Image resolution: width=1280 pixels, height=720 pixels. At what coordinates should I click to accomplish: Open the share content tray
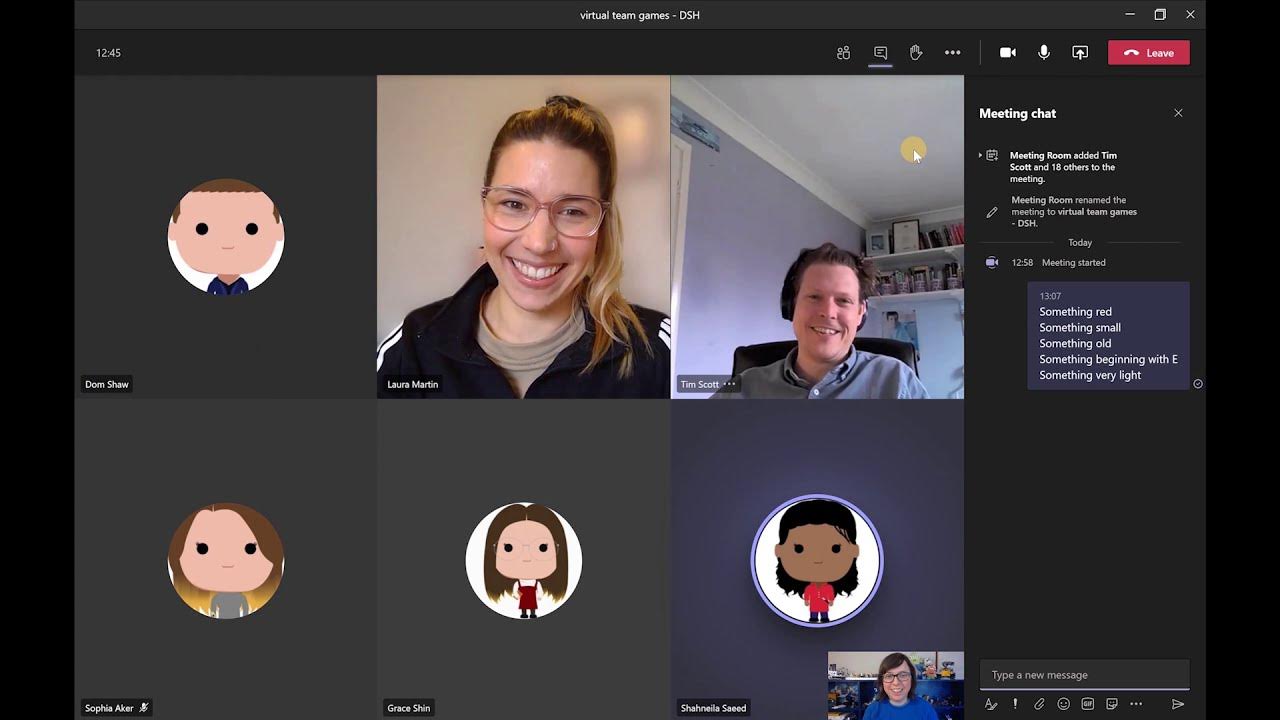[1080, 53]
